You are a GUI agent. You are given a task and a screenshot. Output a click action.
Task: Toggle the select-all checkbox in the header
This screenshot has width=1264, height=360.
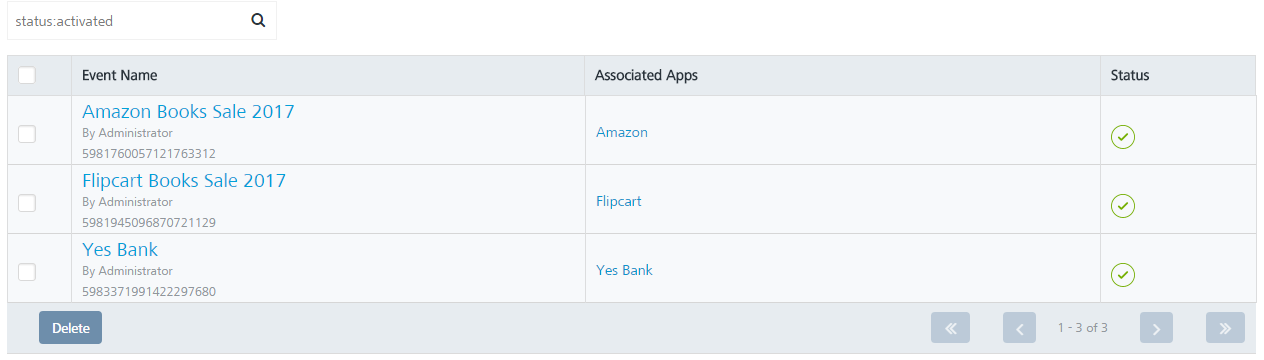coord(27,75)
